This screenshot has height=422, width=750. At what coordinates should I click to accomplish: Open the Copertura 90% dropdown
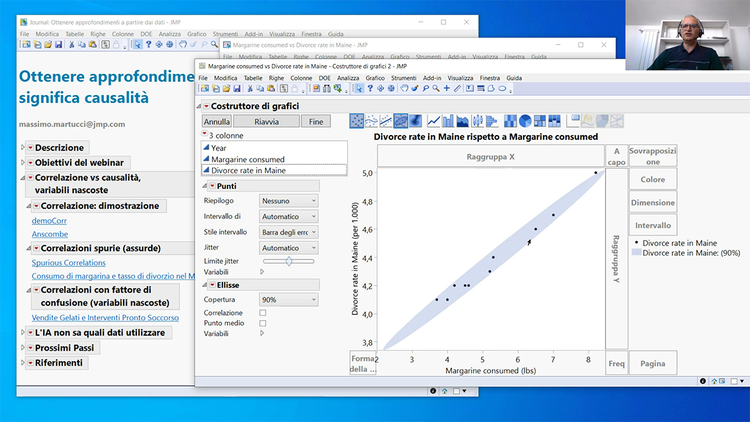click(288, 299)
